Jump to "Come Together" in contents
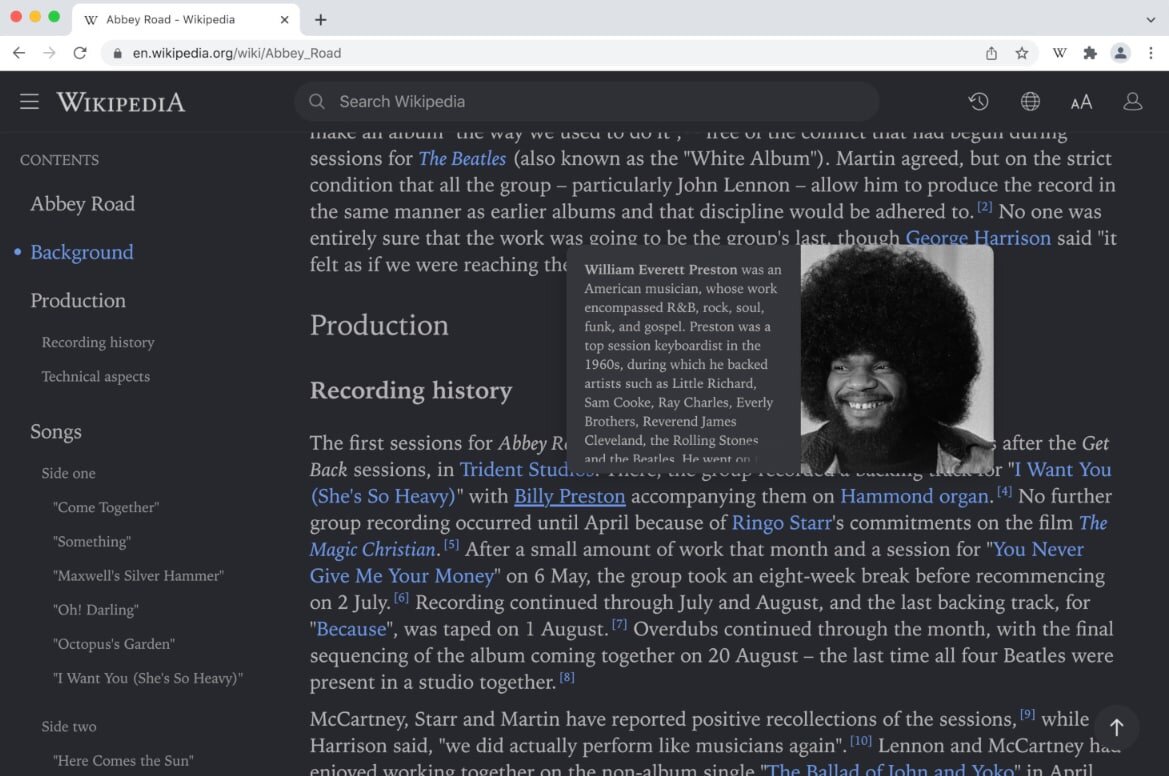1169x776 pixels. (x=106, y=508)
